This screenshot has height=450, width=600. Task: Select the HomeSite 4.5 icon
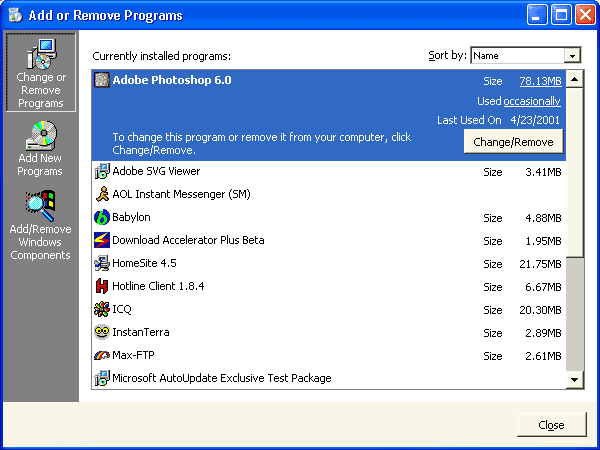(x=101, y=263)
